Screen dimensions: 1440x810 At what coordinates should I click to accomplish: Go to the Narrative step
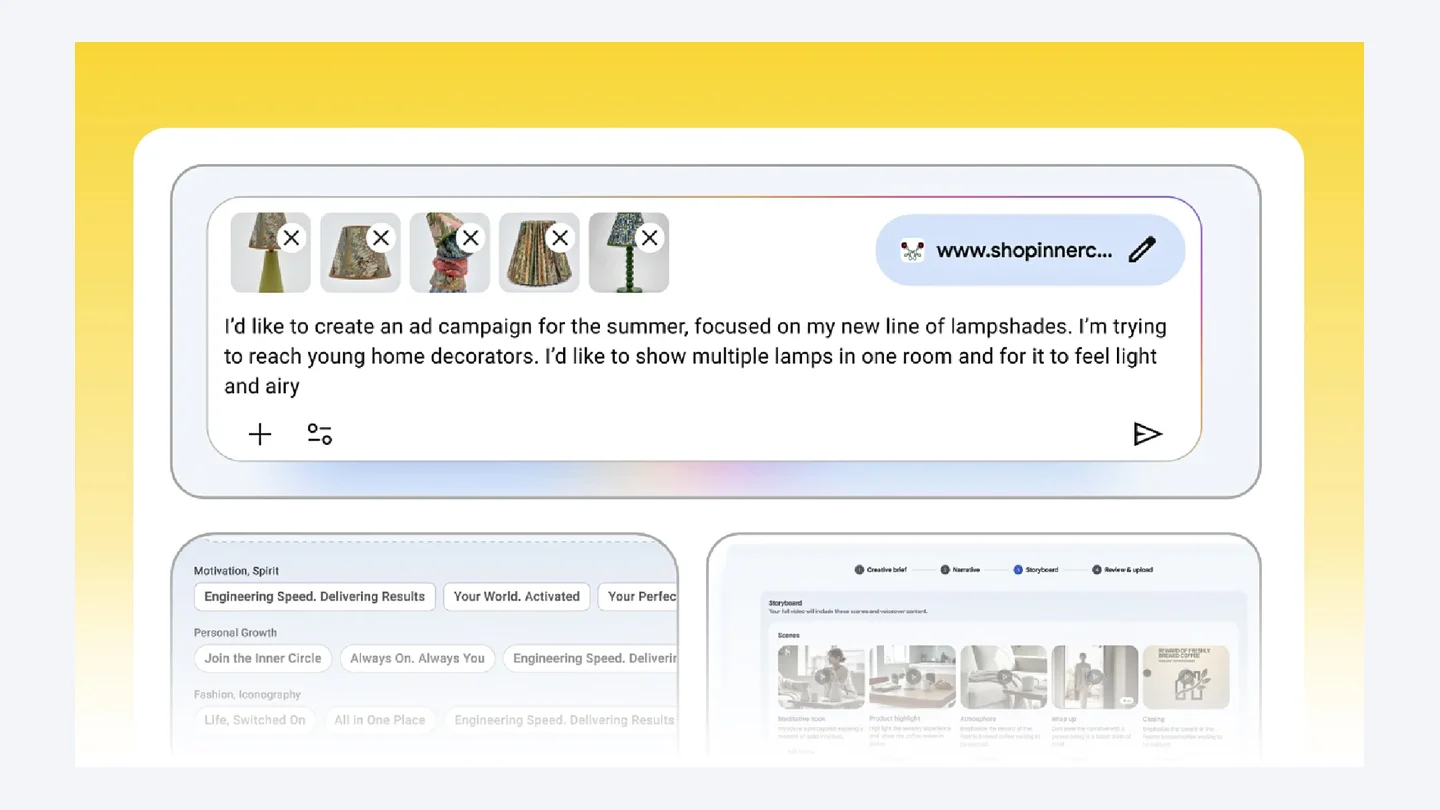click(x=960, y=570)
